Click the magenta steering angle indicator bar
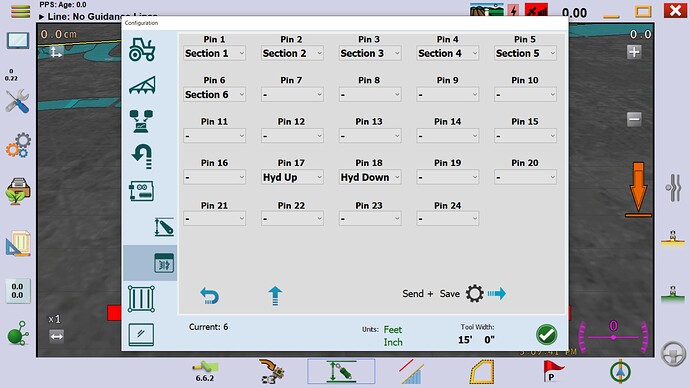 click(x=613, y=337)
